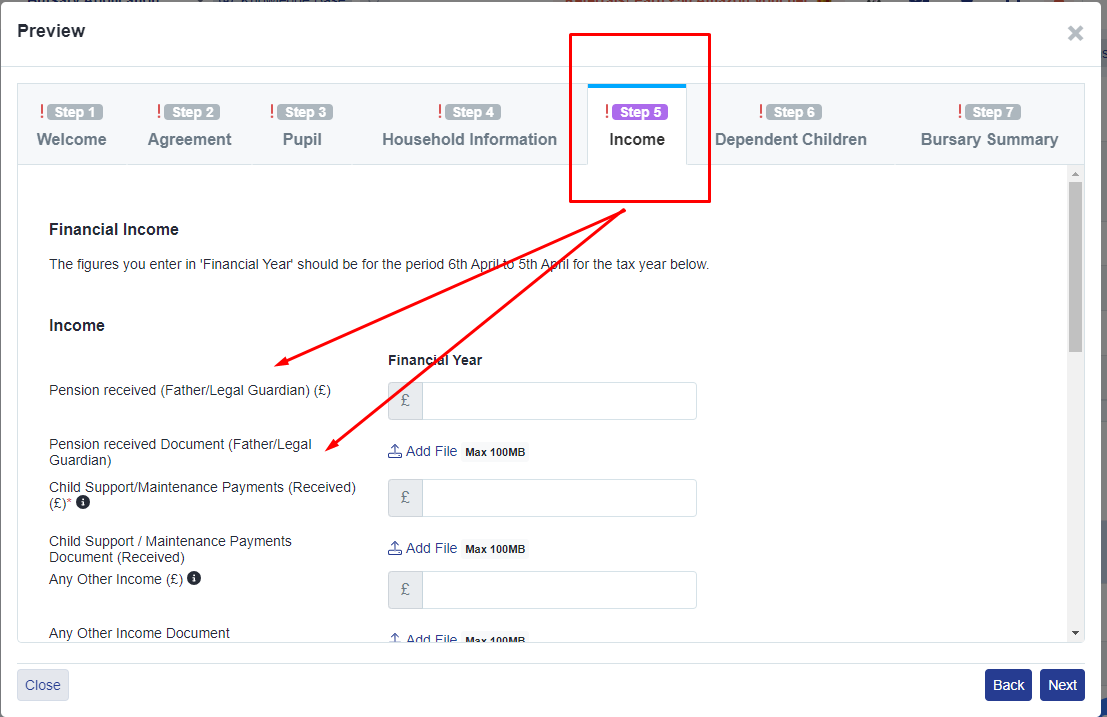Click Max 100MB badge in Pension document row

point(495,452)
